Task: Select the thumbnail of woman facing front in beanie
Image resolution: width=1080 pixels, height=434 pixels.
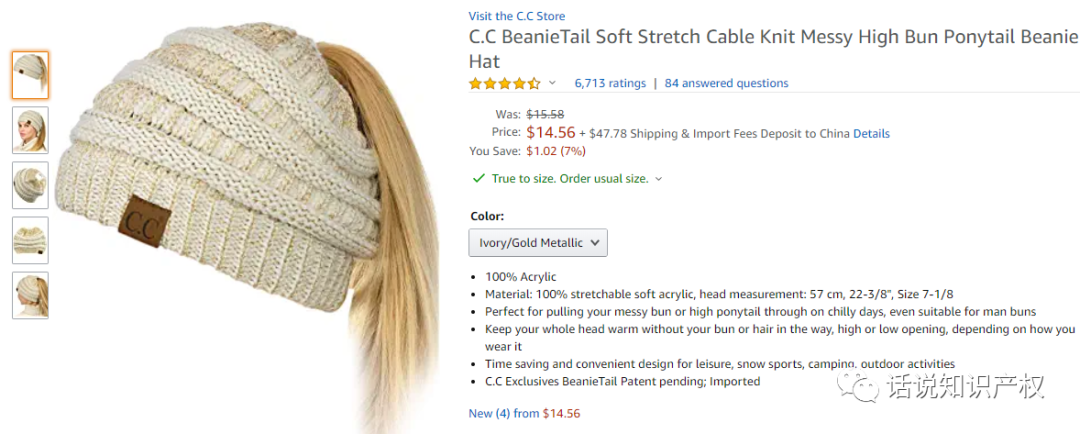Action: pyautogui.click(x=30, y=130)
